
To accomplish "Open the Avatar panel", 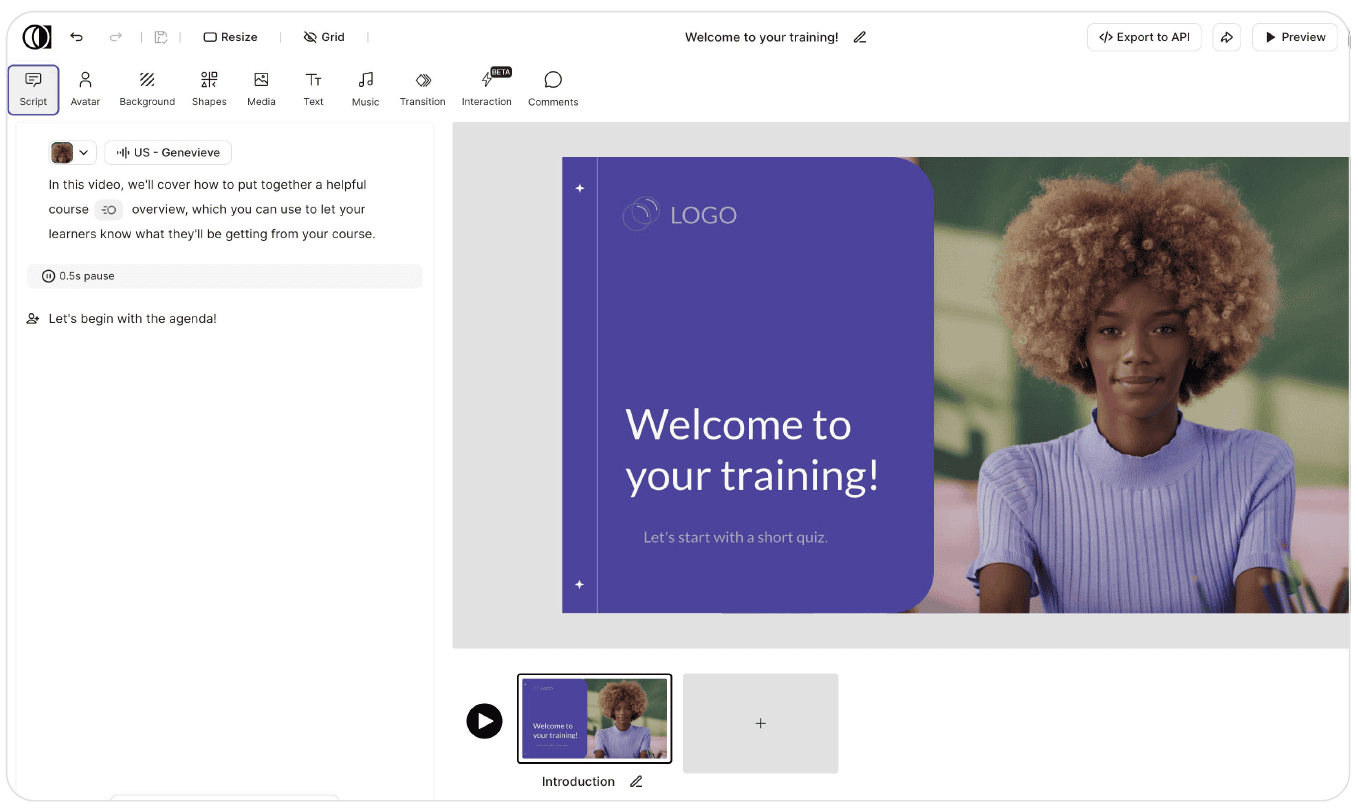I will click(85, 89).
